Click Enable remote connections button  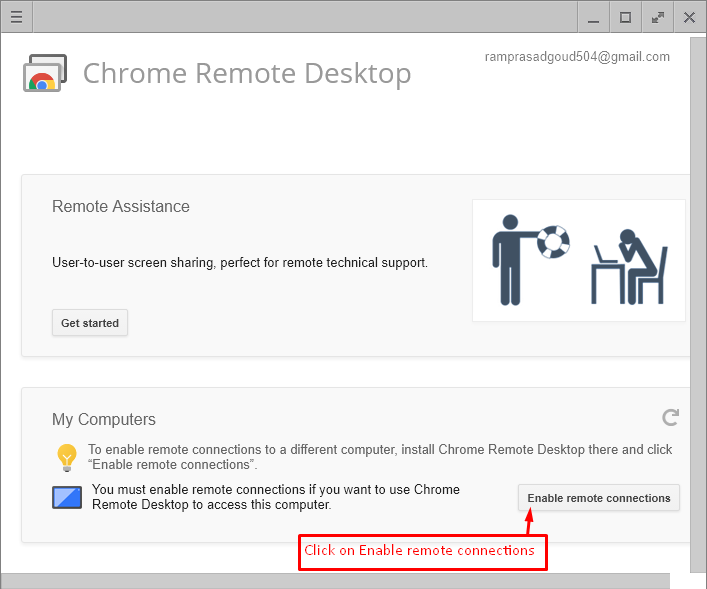pyautogui.click(x=599, y=498)
